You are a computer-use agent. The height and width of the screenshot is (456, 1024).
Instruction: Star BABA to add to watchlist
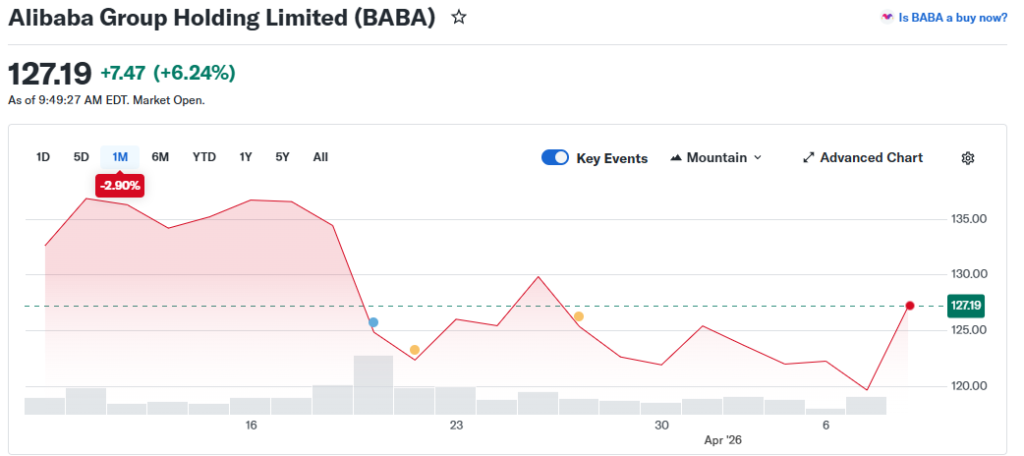[x=459, y=18]
